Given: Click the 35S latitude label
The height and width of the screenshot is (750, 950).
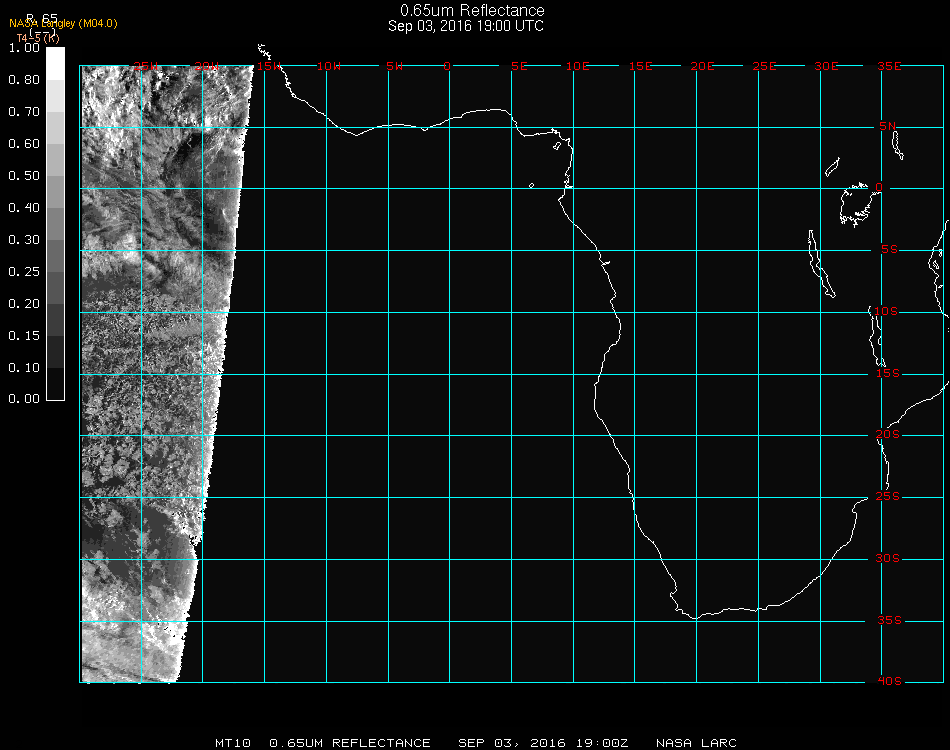Looking at the screenshot, I should tap(888, 620).
